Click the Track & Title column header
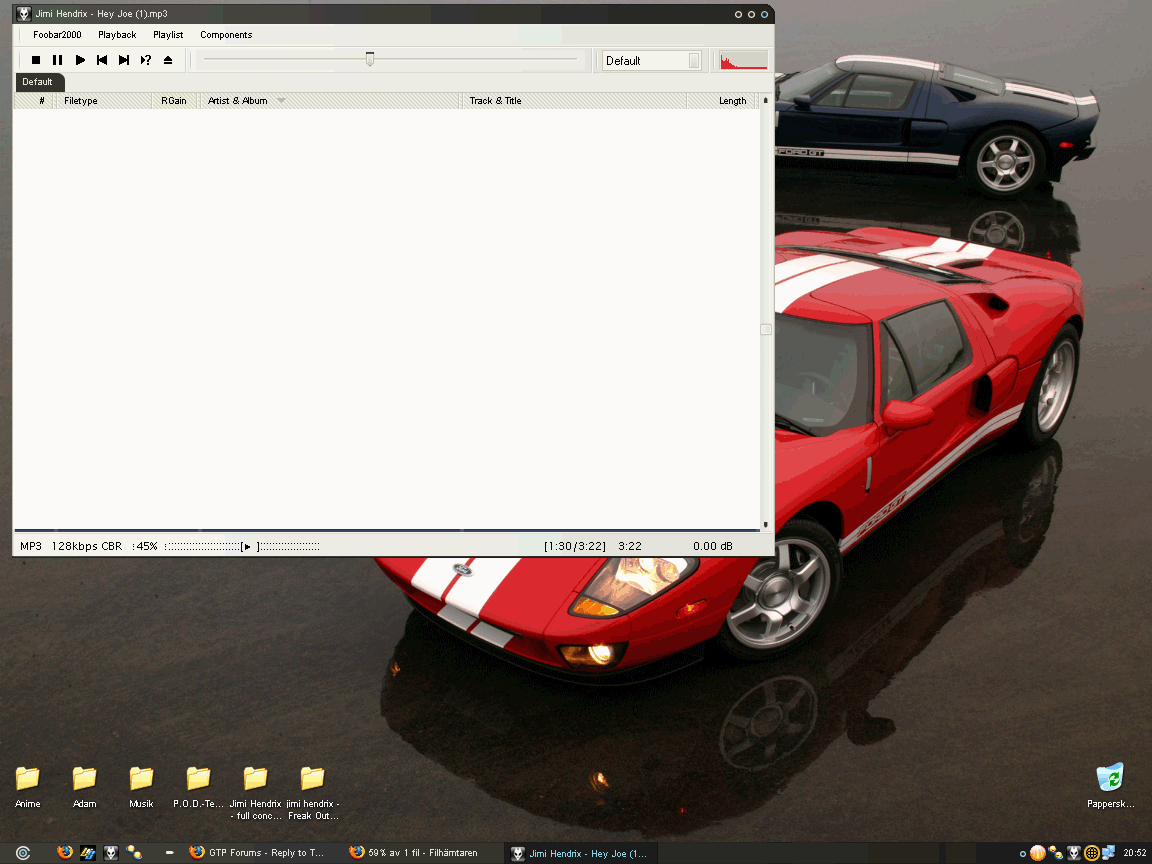 [x=495, y=101]
